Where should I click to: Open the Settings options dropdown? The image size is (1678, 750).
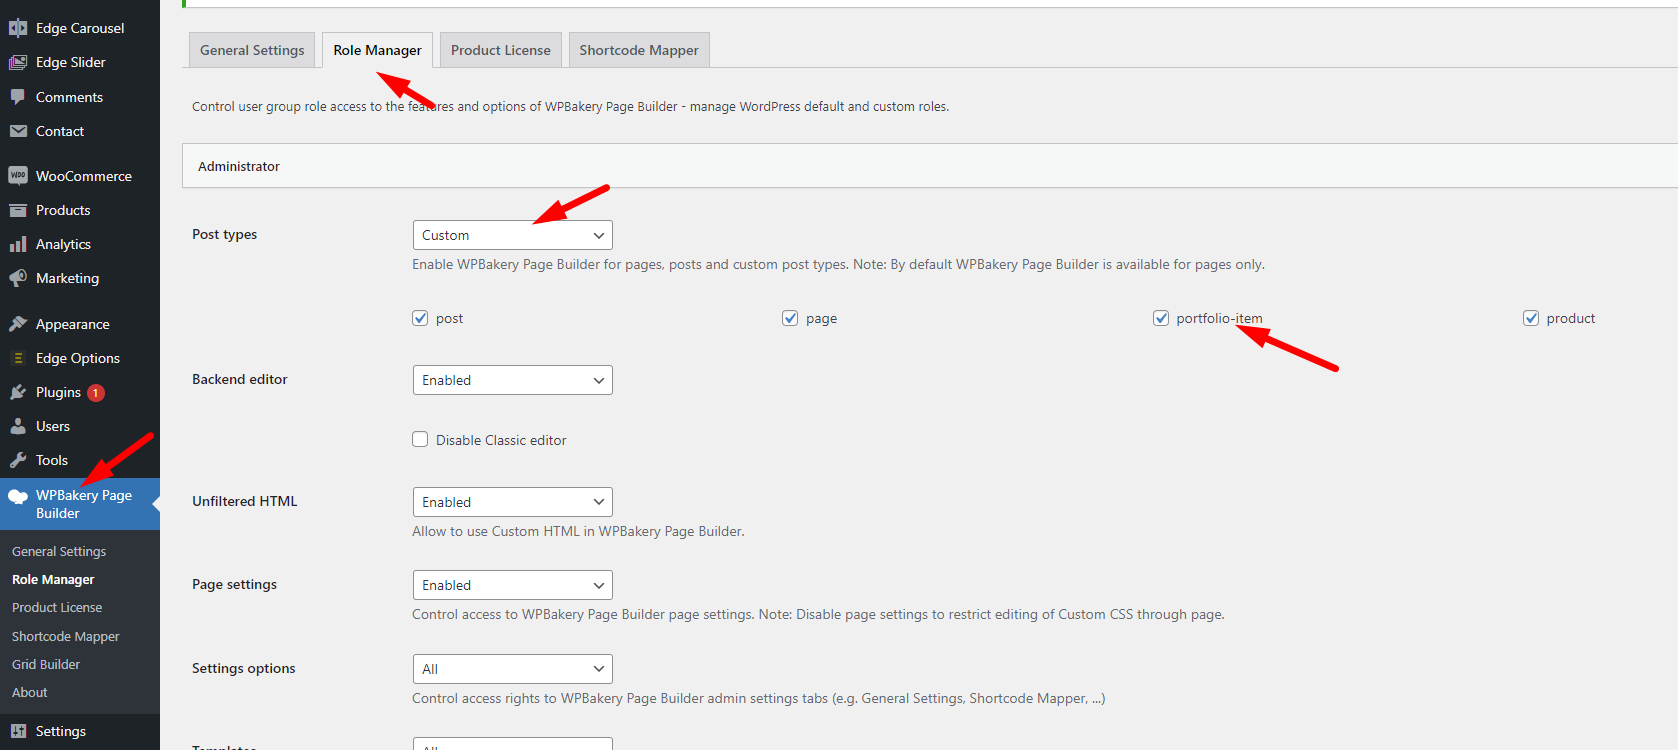pos(512,669)
